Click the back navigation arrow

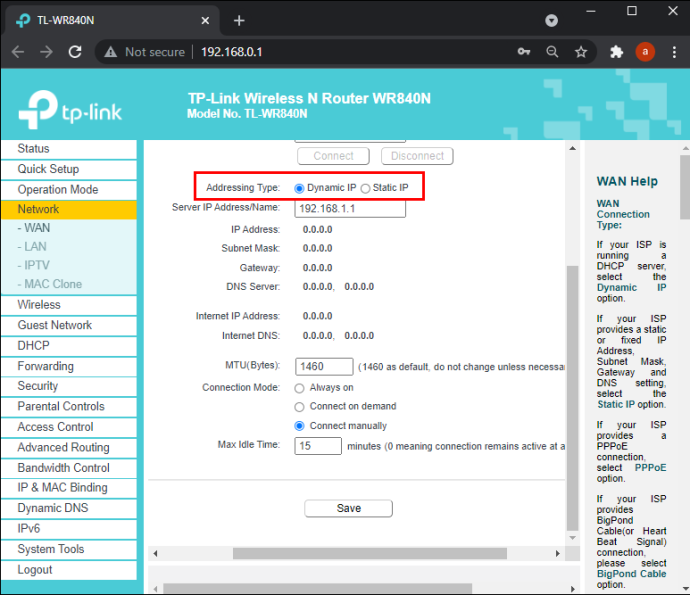(x=18, y=52)
